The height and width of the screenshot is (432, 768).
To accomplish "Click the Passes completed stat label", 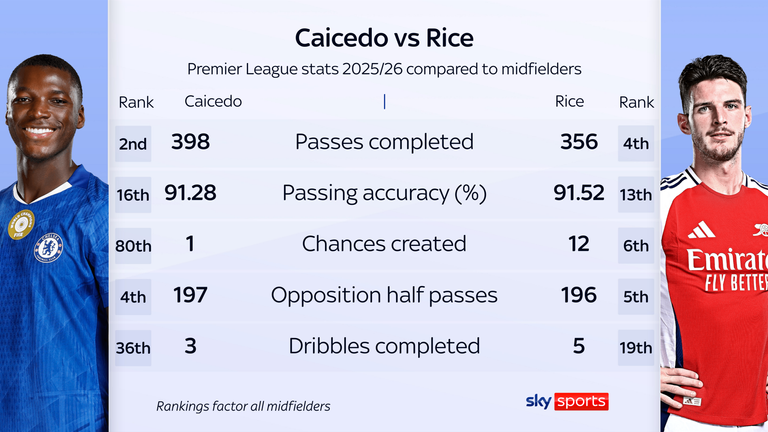I will click(384, 142).
